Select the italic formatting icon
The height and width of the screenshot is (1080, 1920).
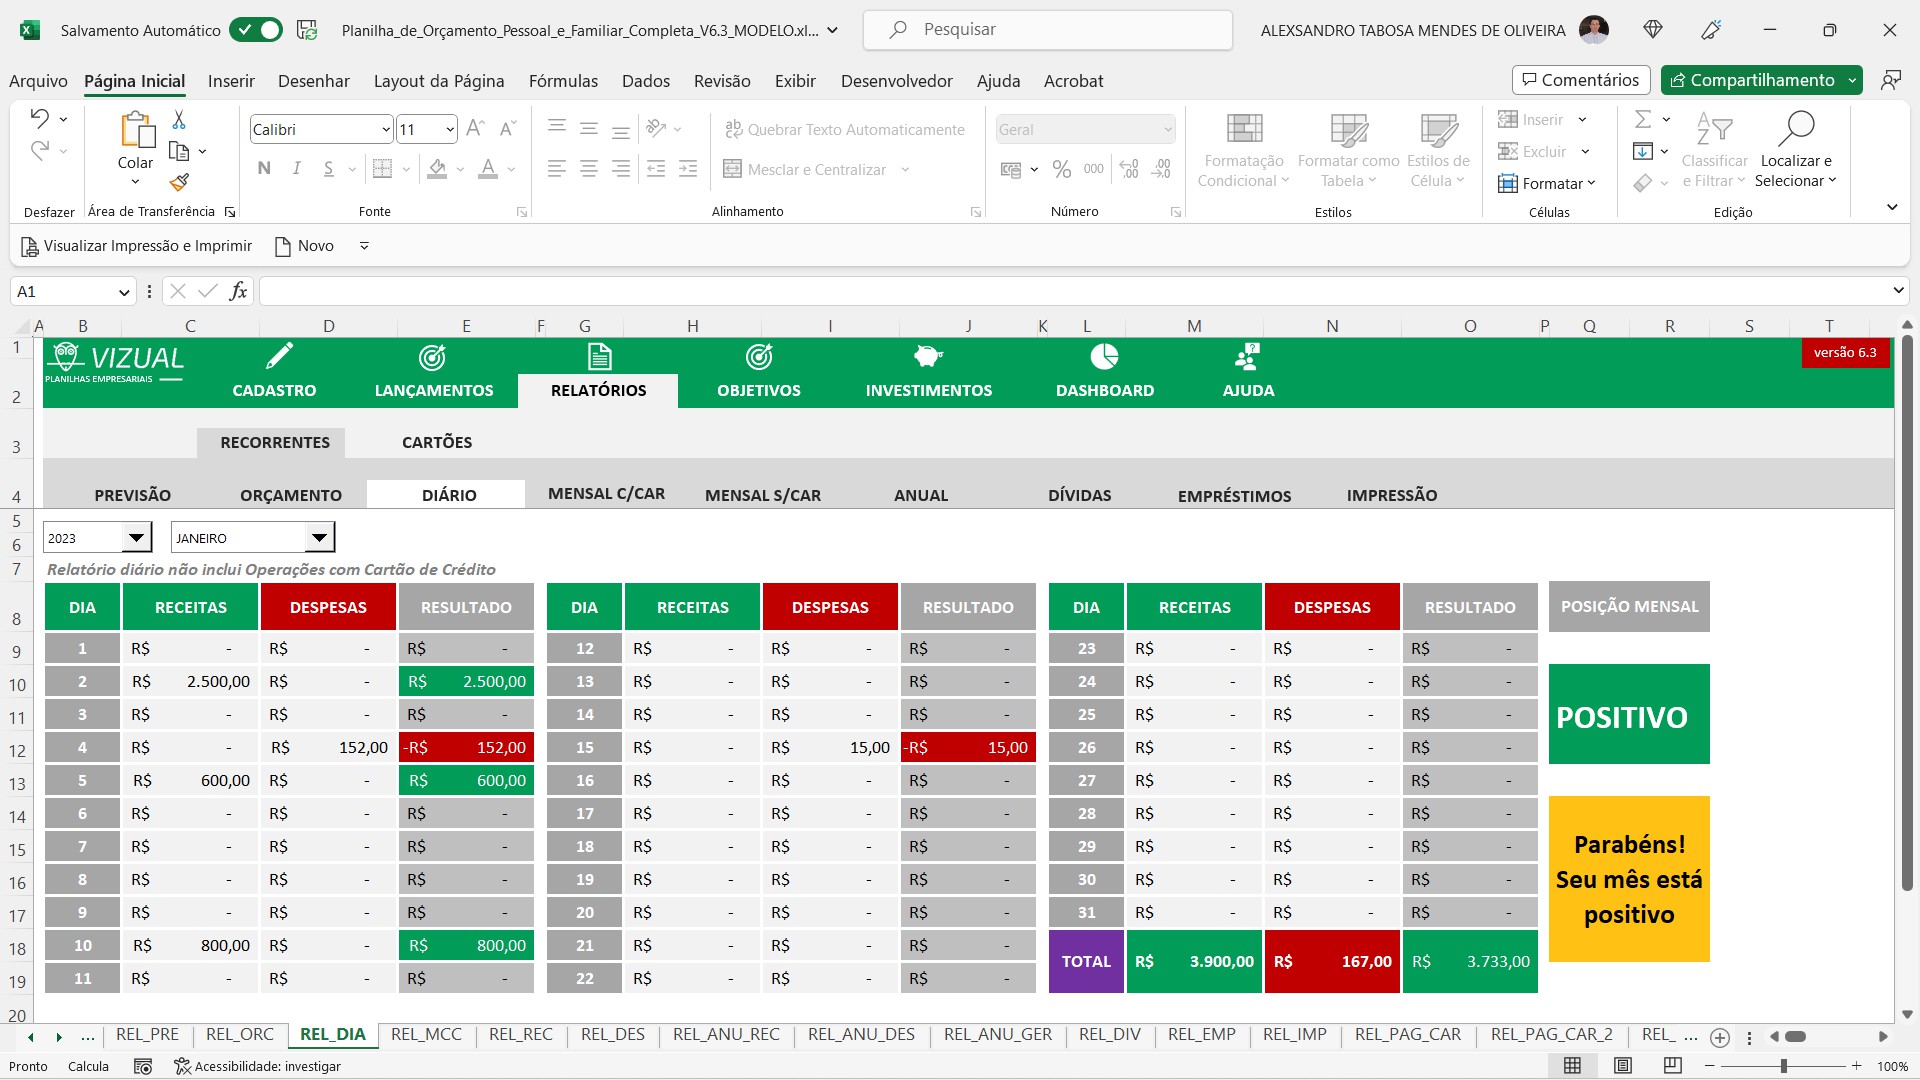click(x=296, y=168)
